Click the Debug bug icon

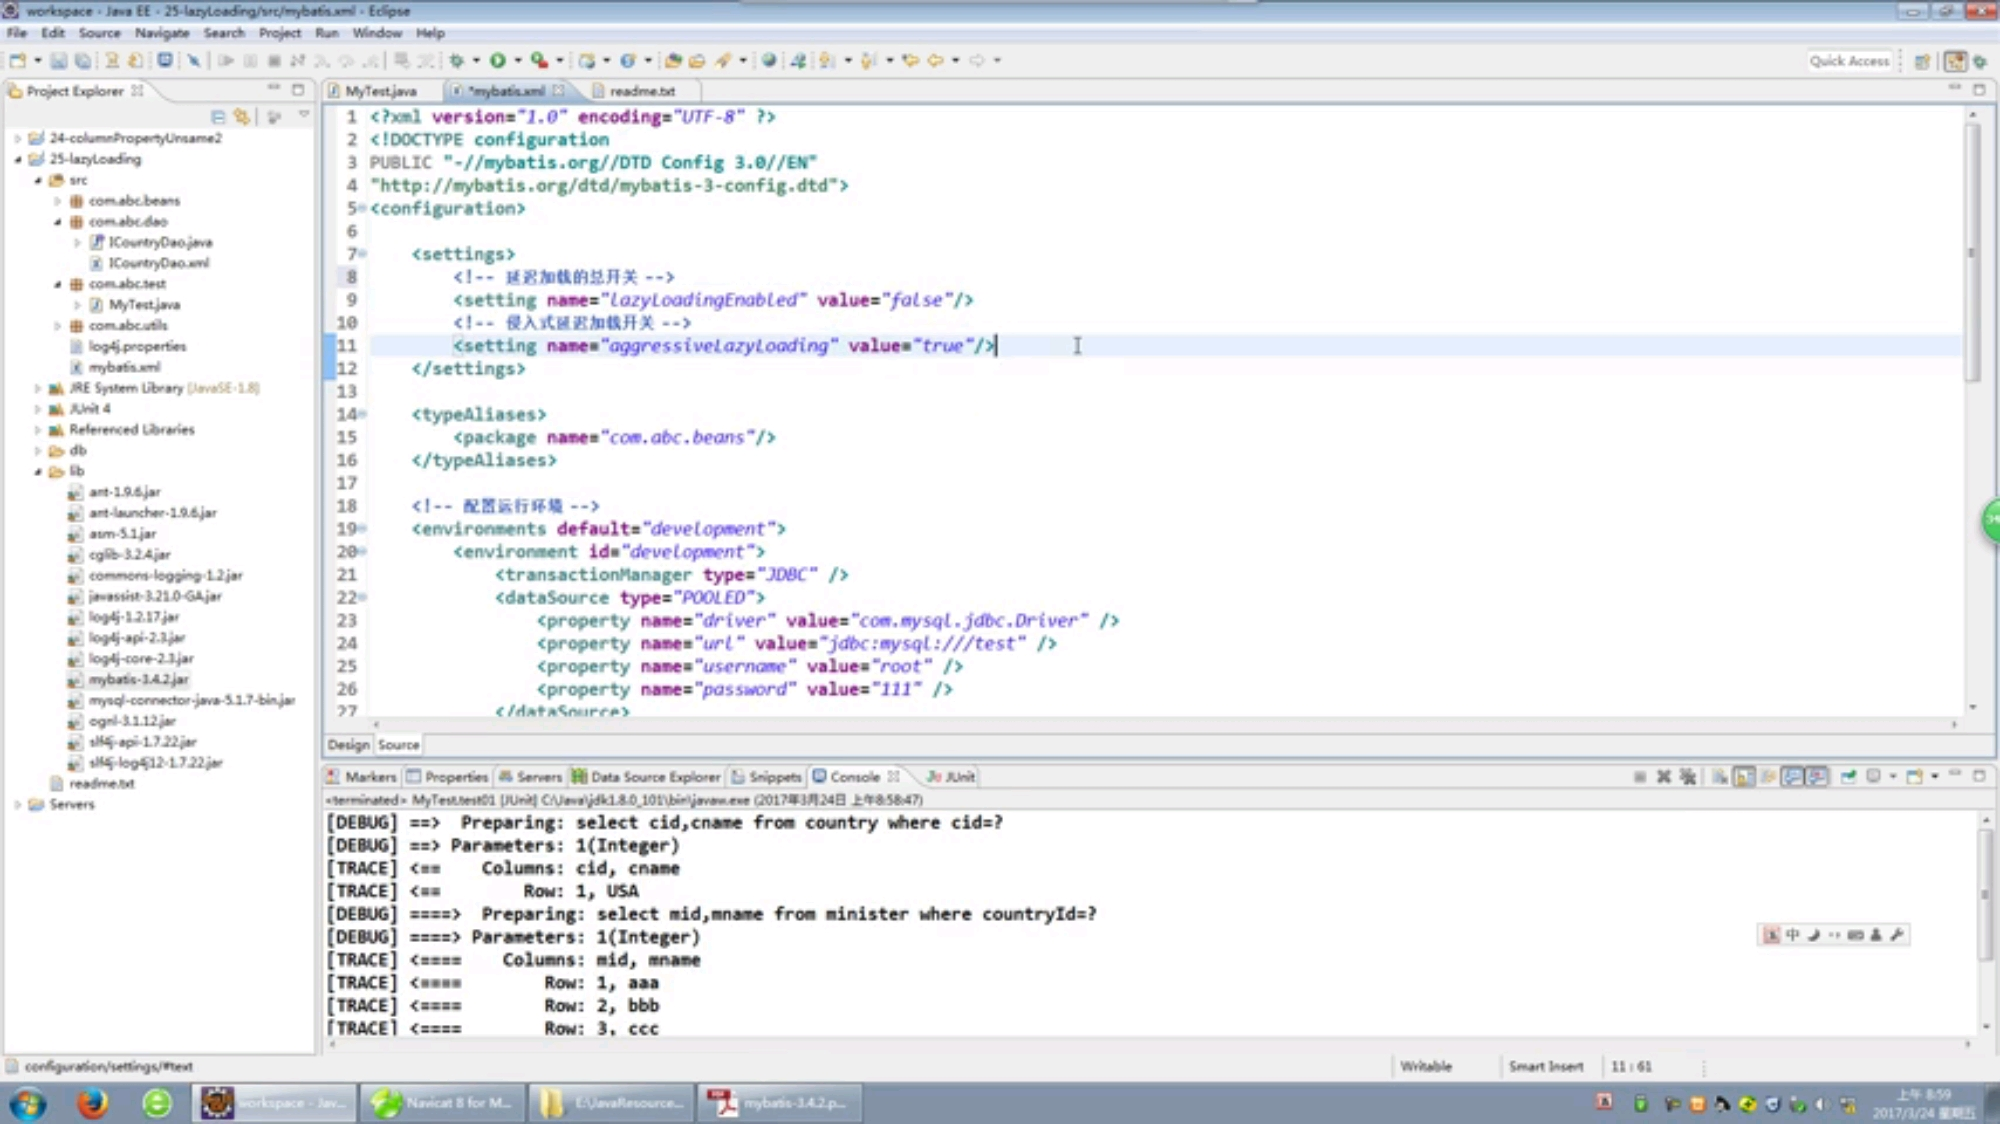pyautogui.click(x=456, y=61)
